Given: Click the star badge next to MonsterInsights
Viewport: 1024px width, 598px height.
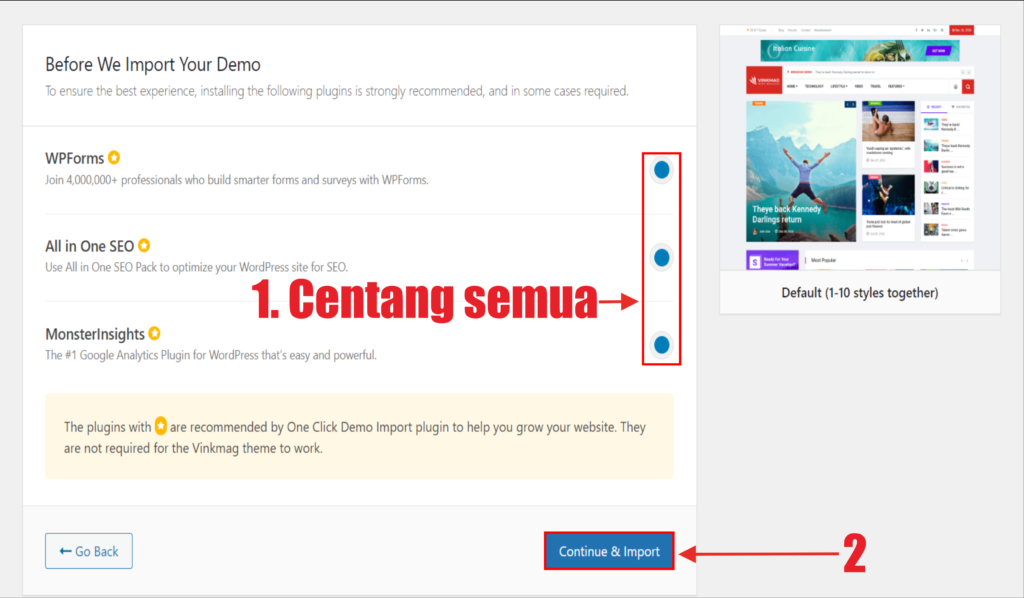Looking at the screenshot, I should [x=155, y=333].
